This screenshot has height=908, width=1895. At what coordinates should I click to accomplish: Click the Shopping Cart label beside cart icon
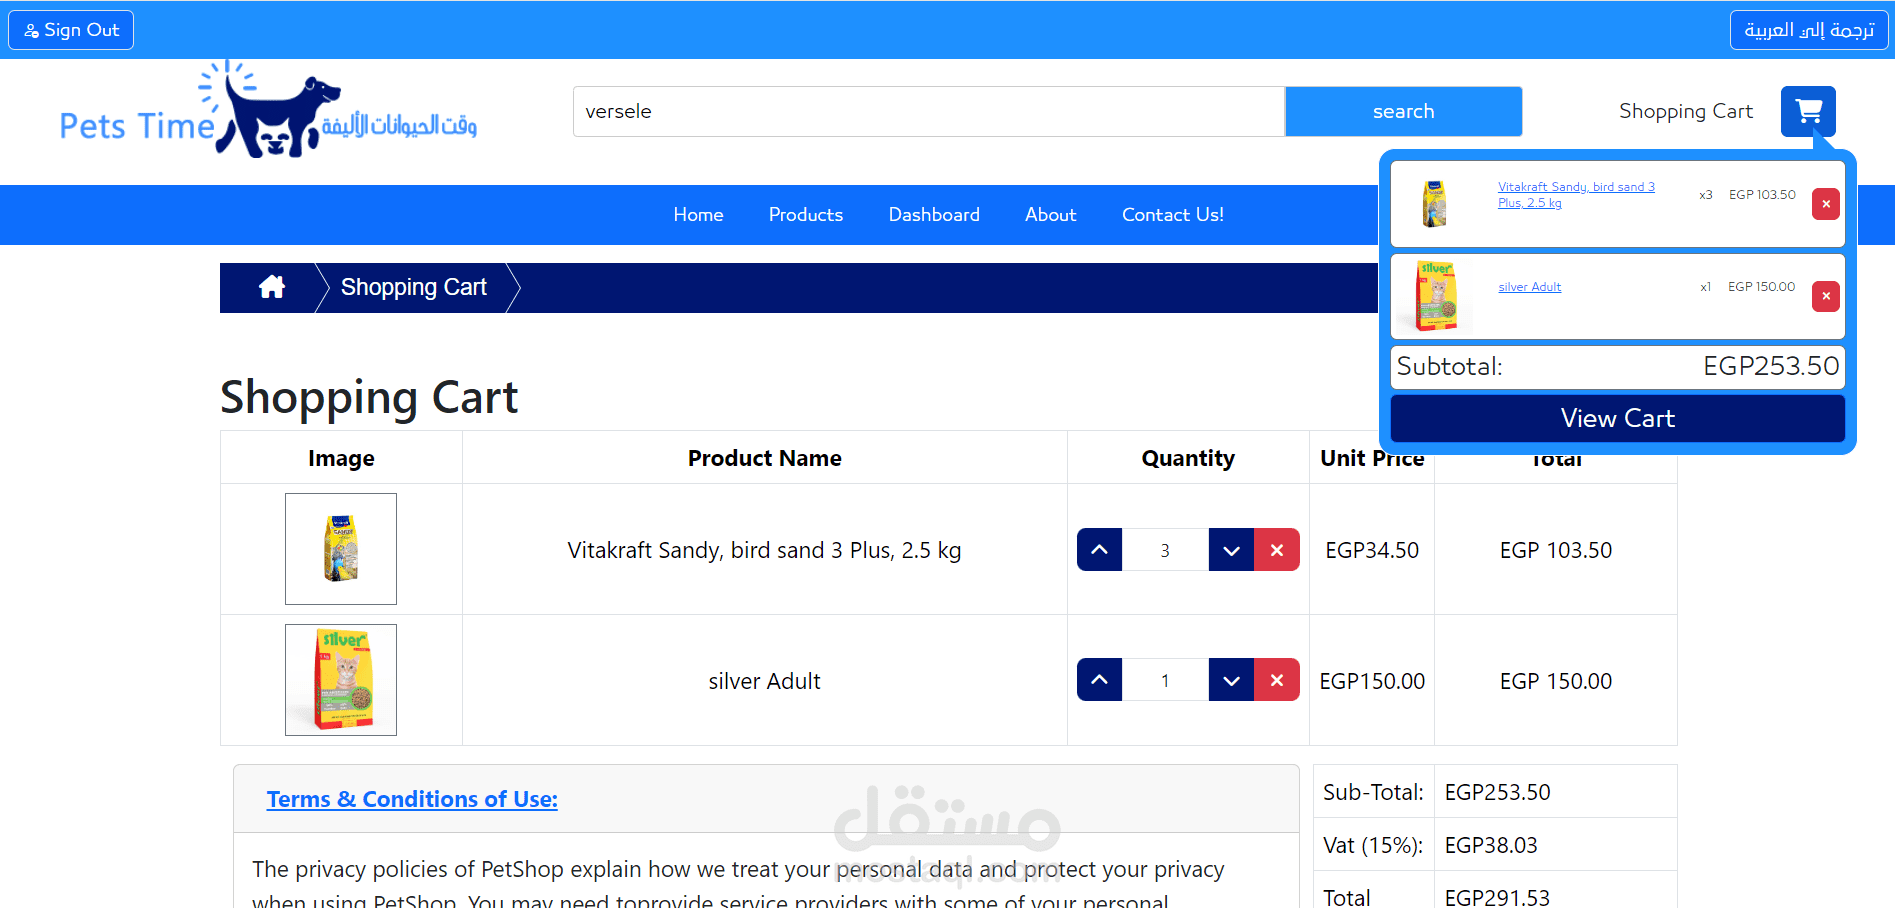click(1686, 111)
